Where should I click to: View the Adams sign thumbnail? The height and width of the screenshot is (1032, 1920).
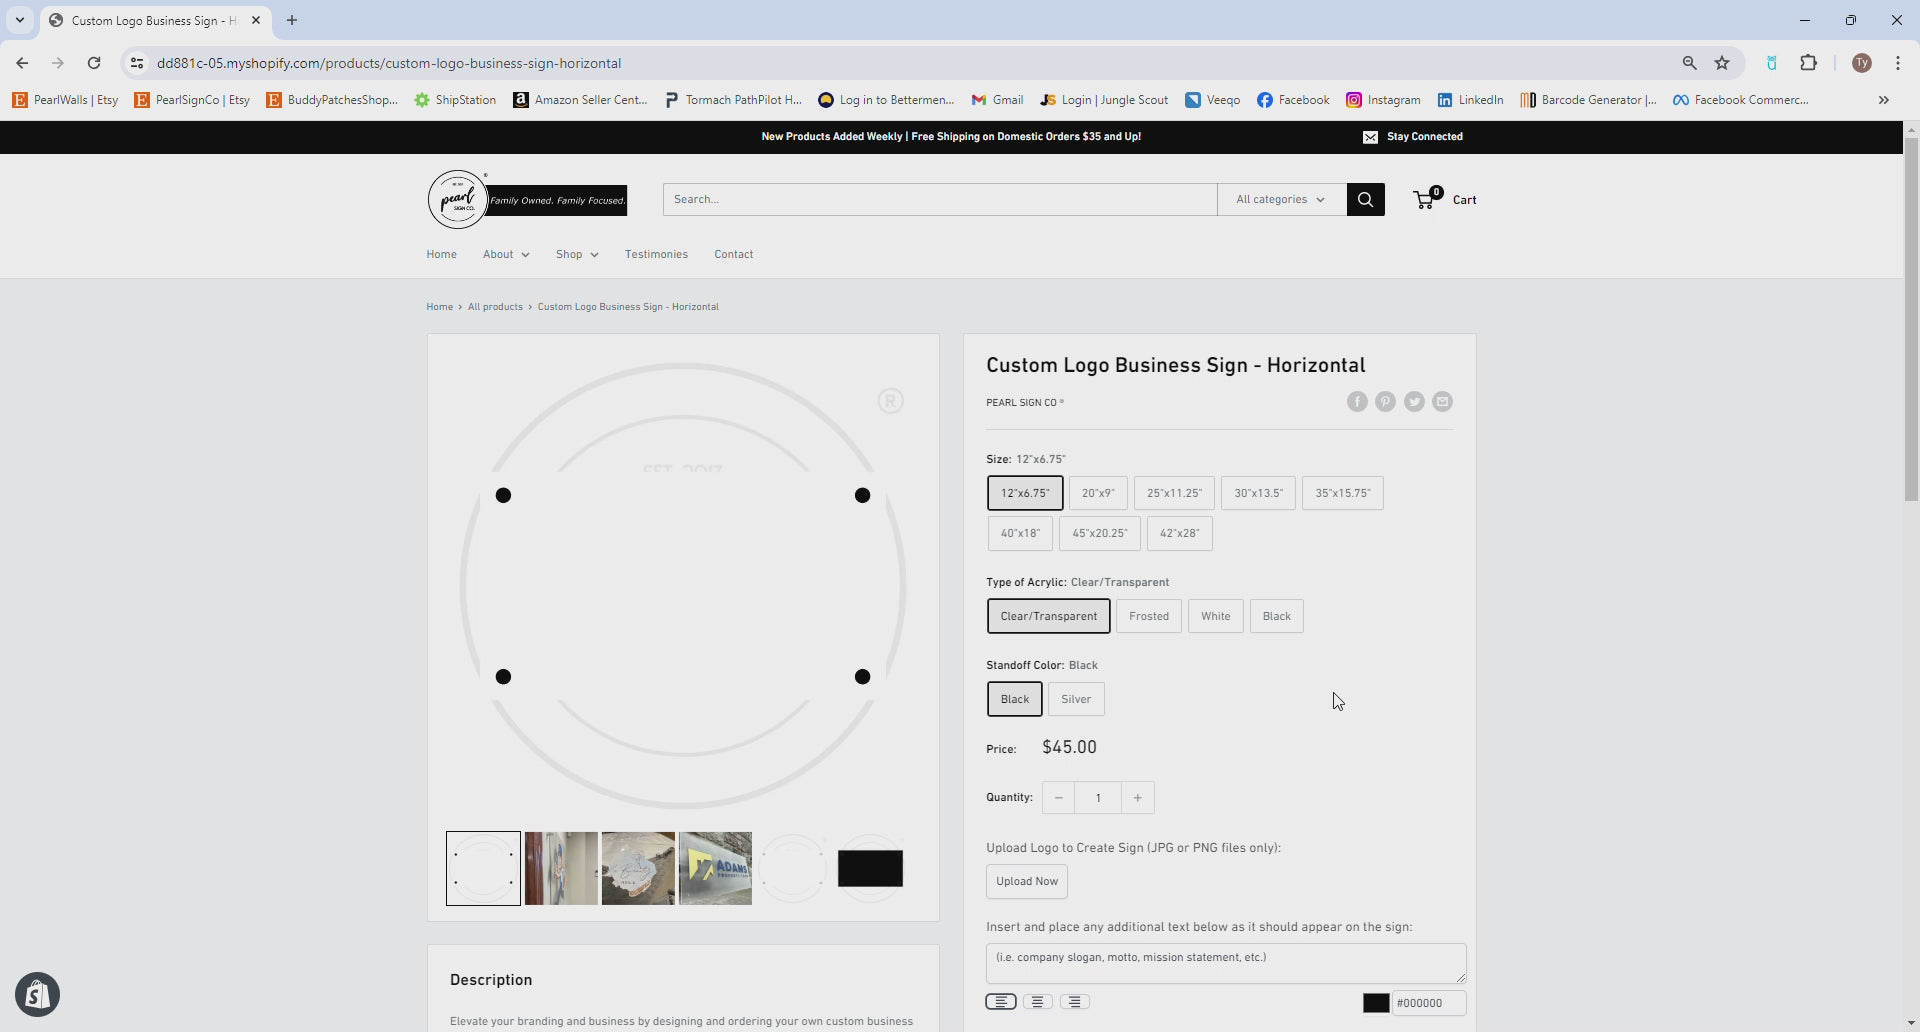tap(715, 868)
